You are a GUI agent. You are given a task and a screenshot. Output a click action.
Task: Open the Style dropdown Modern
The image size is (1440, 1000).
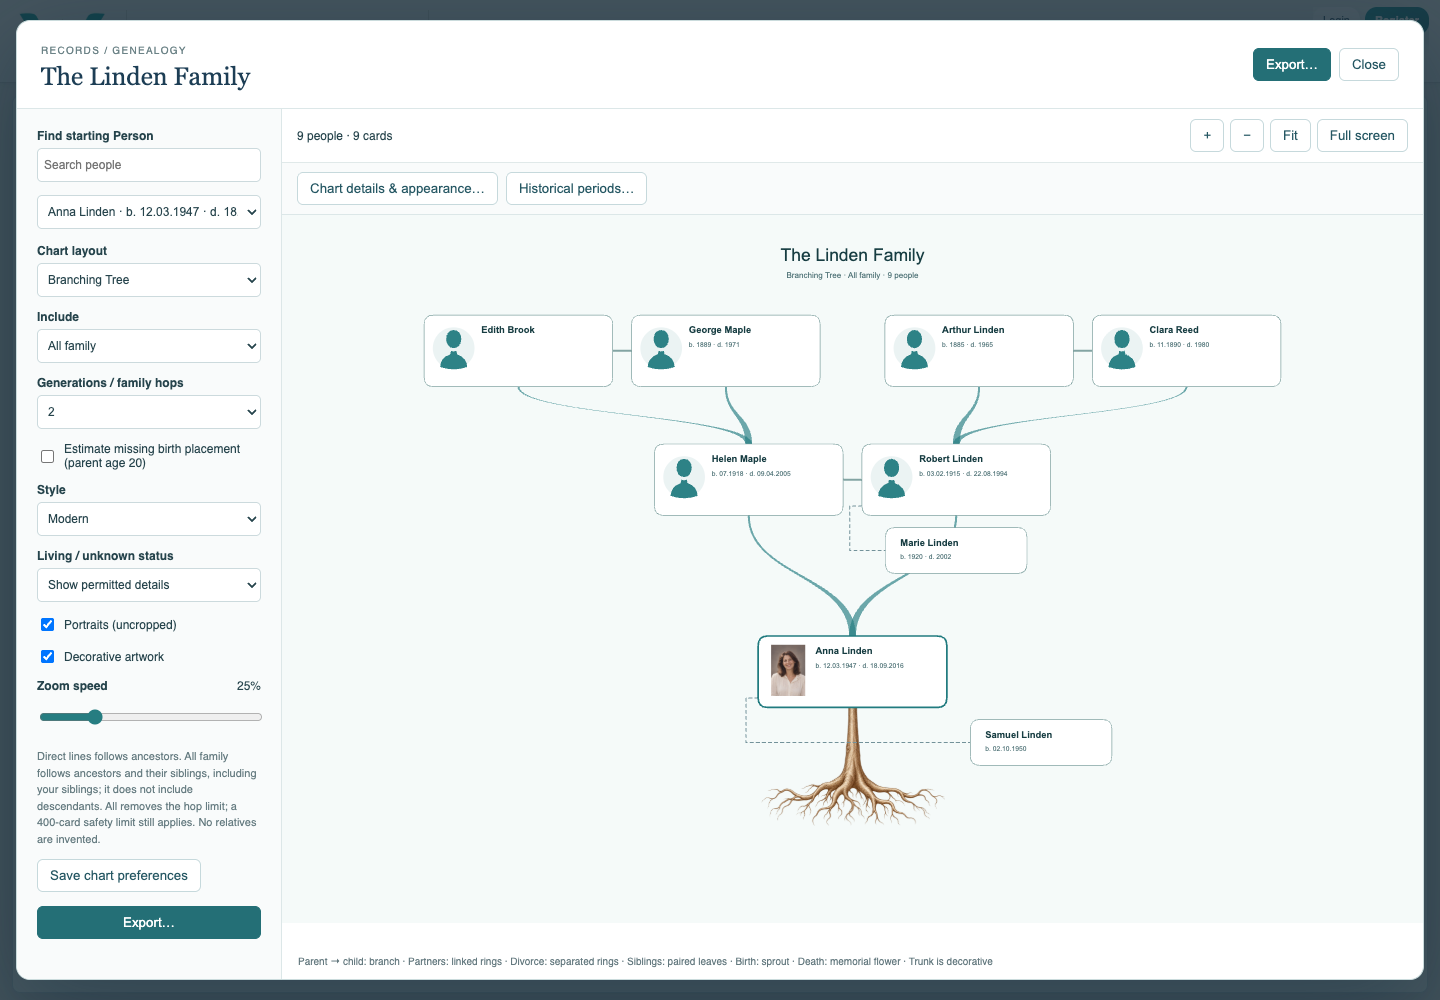pos(149,519)
